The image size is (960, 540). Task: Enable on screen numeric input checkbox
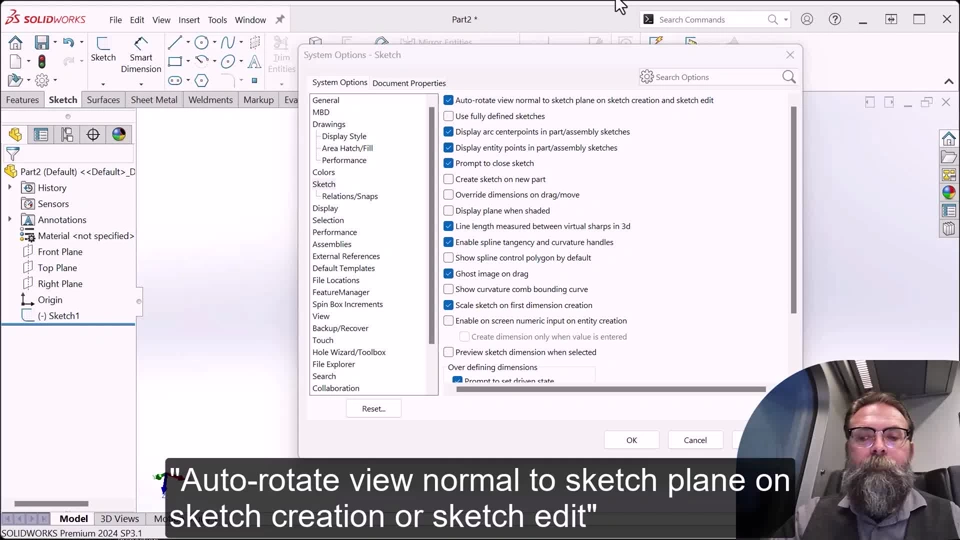pyautogui.click(x=448, y=321)
